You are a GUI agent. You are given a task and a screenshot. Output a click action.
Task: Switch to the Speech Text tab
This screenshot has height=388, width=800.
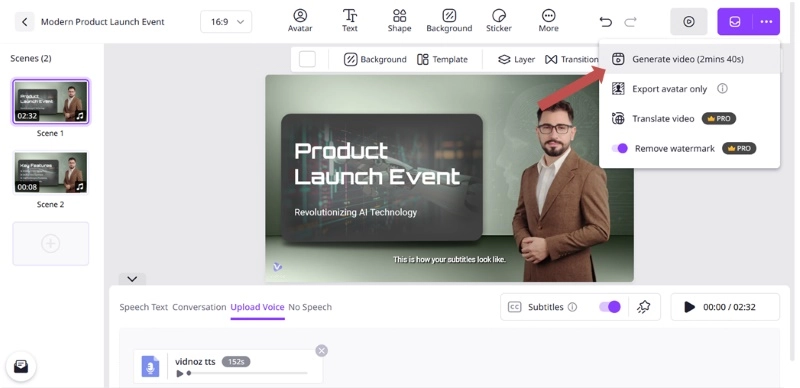pyautogui.click(x=143, y=307)
